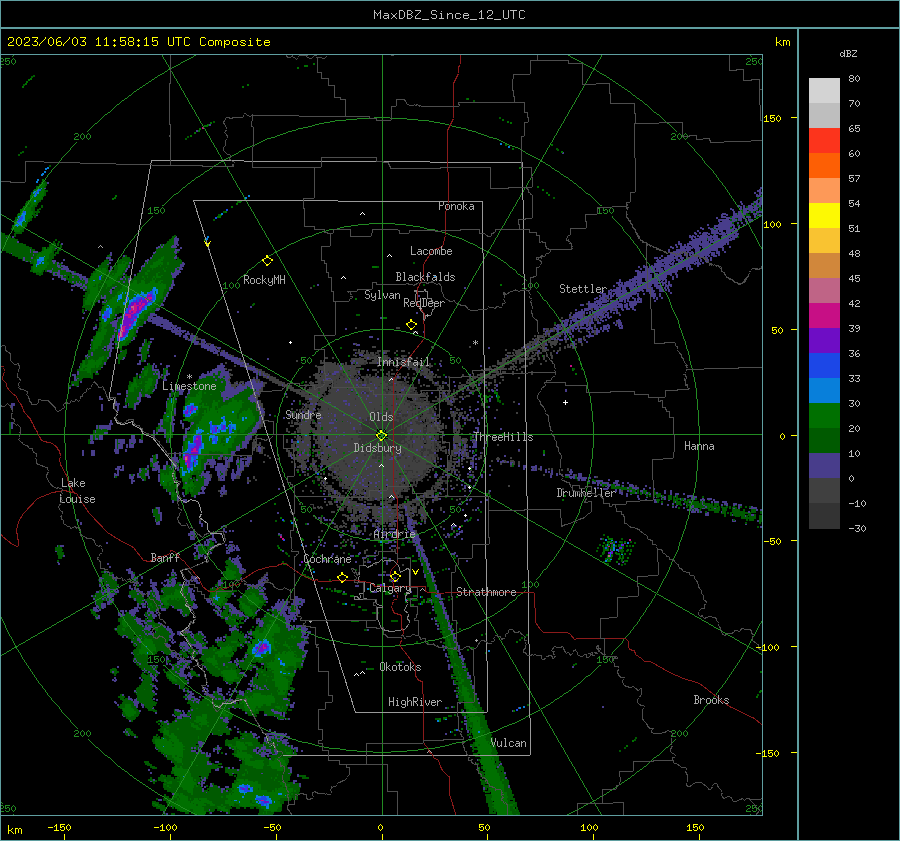Screen dimensions: 900x841
Task: Click the Ponoka city label
Action: [x=456, y=206]
